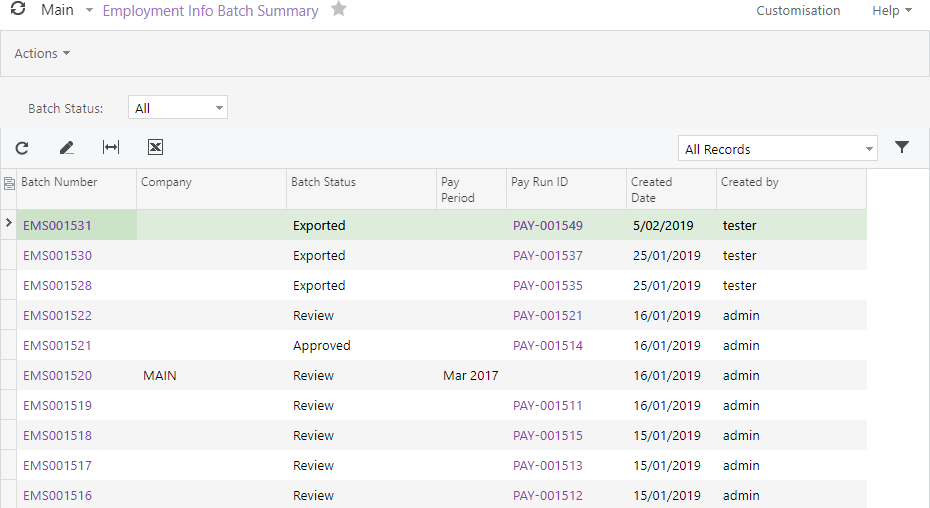
Task: Open the grid filter funnel icon
Action: click(x=902, y=148)
